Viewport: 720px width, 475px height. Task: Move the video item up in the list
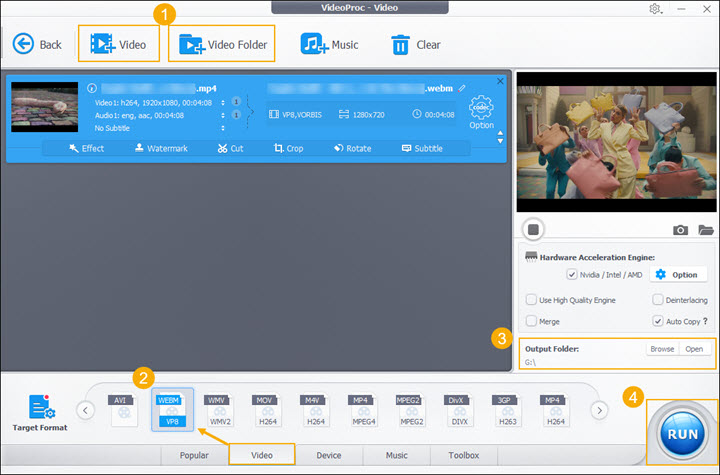[x=501, y=133]
